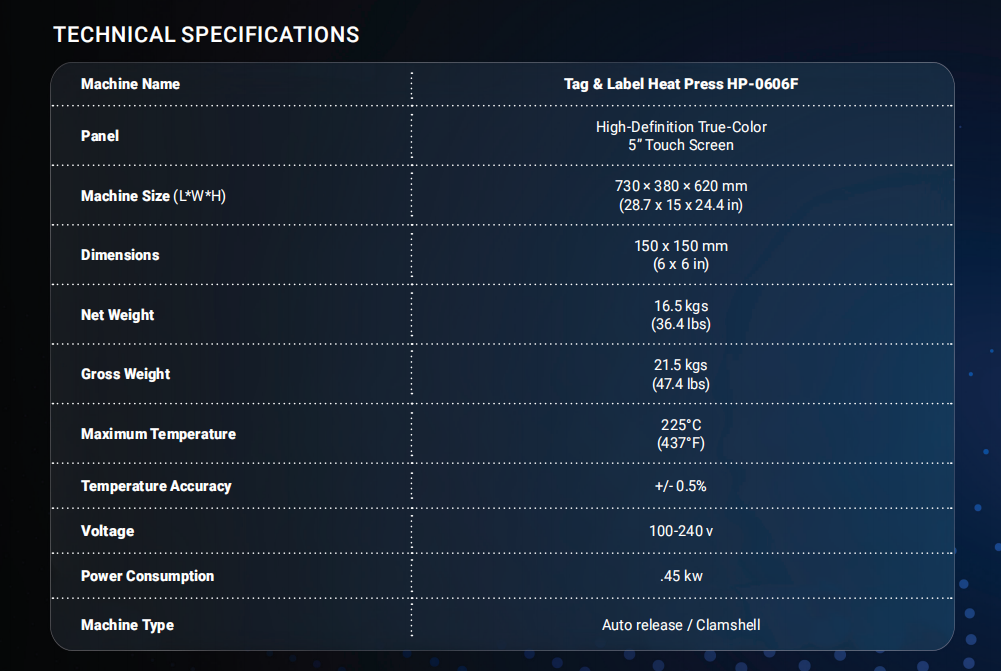
Task: Select the Gross Weight label
Action: tap(126, 374)
